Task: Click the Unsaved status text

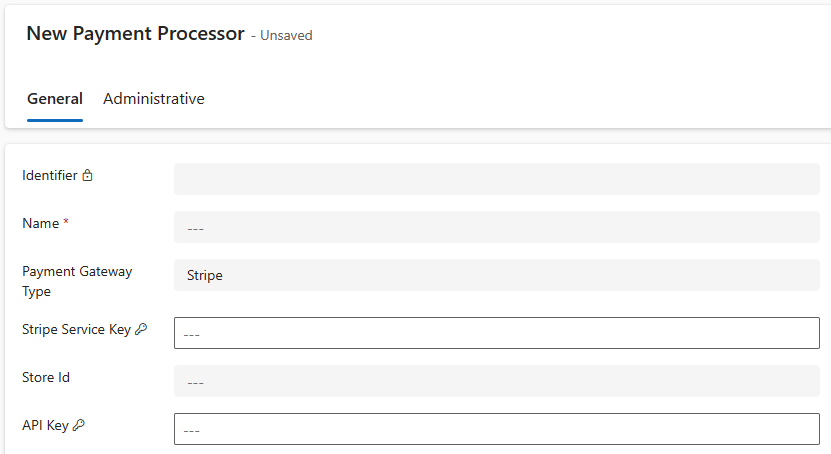Action: tap(286, 36)
